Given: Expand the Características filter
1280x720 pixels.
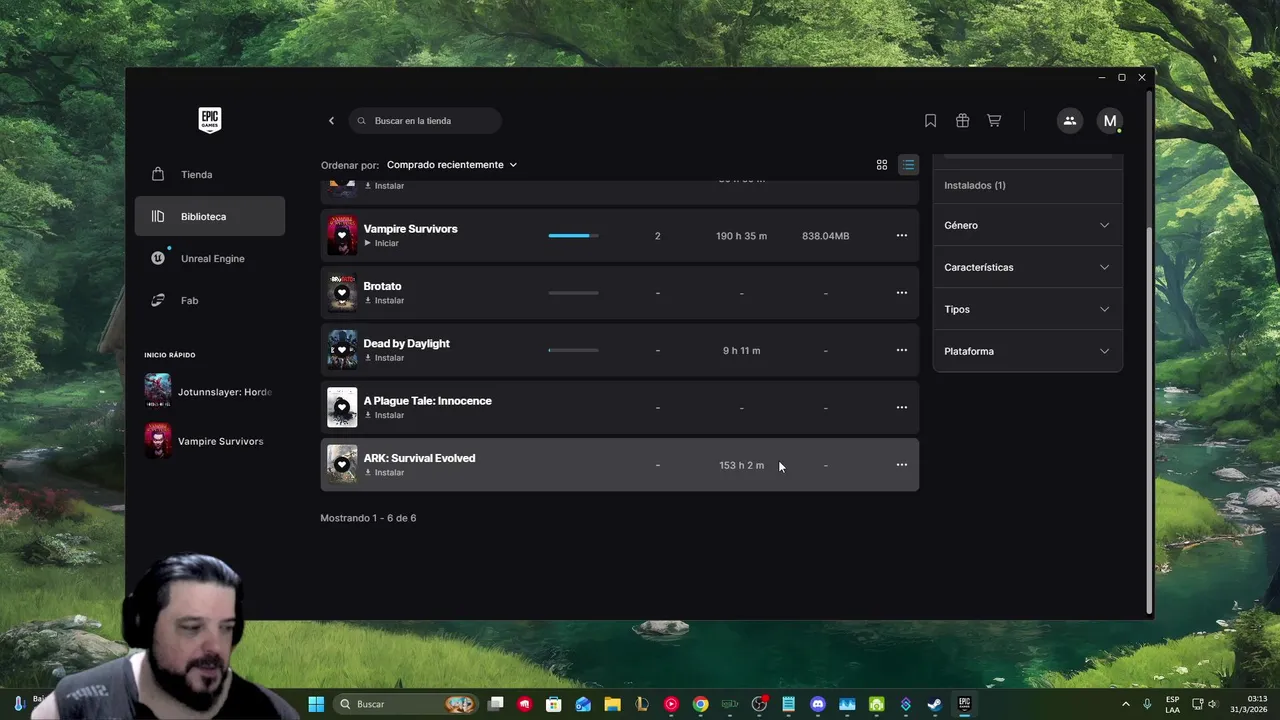Looking at the screenshot, I should coord(1027,267).
